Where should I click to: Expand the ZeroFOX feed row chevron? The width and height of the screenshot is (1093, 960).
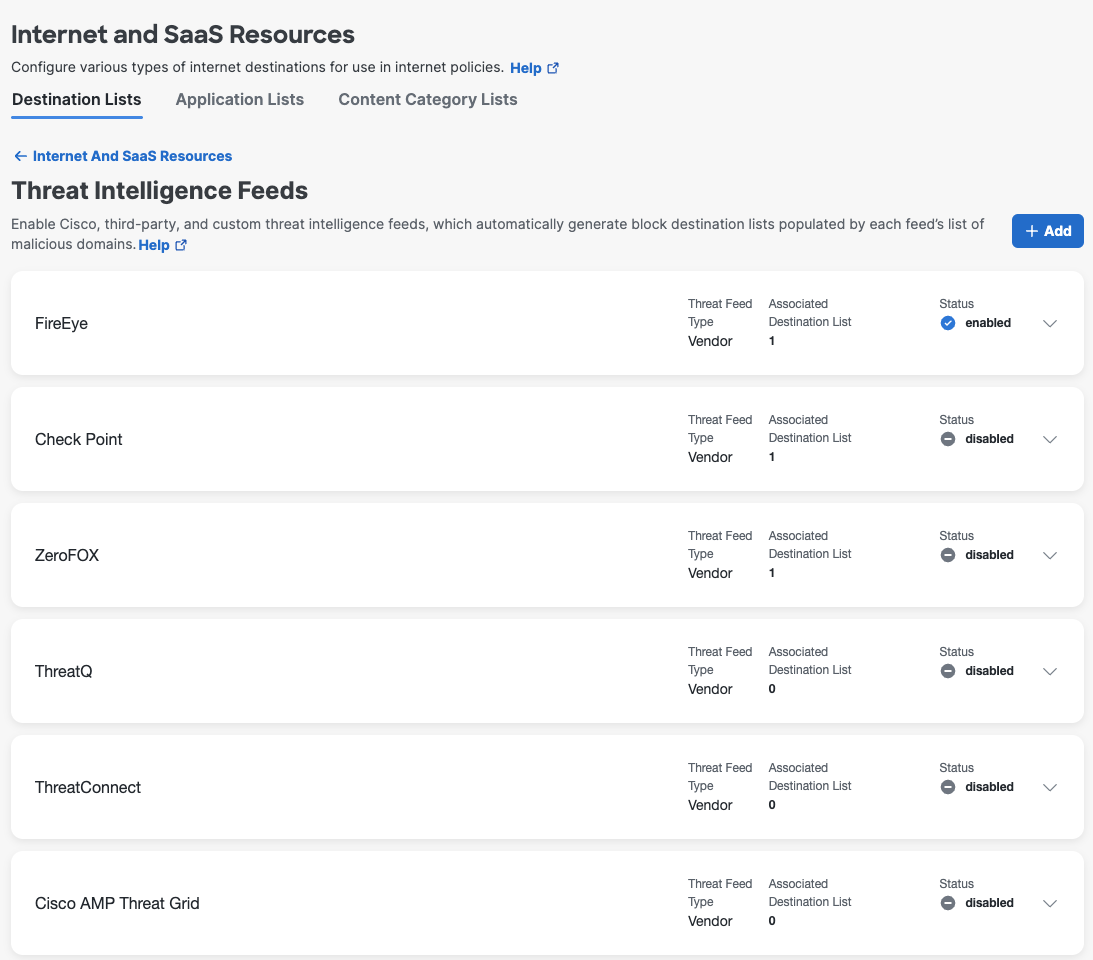1050,556
